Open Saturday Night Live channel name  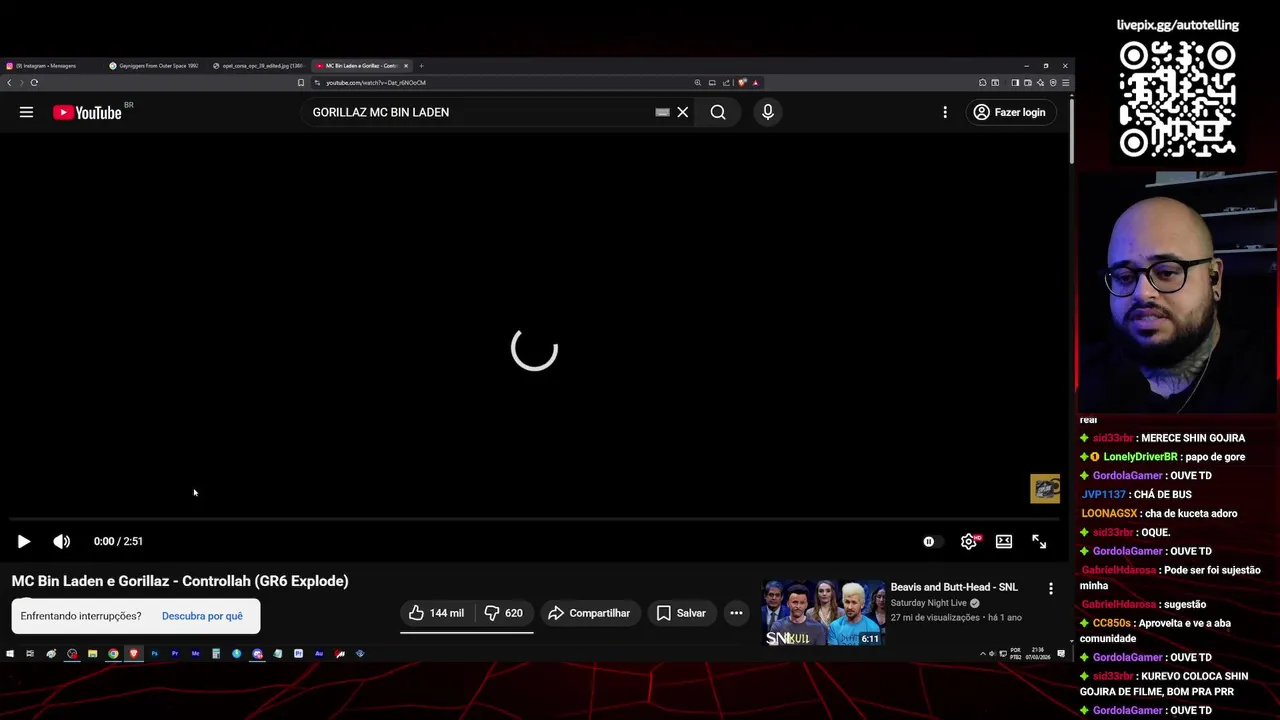point(929,603)
